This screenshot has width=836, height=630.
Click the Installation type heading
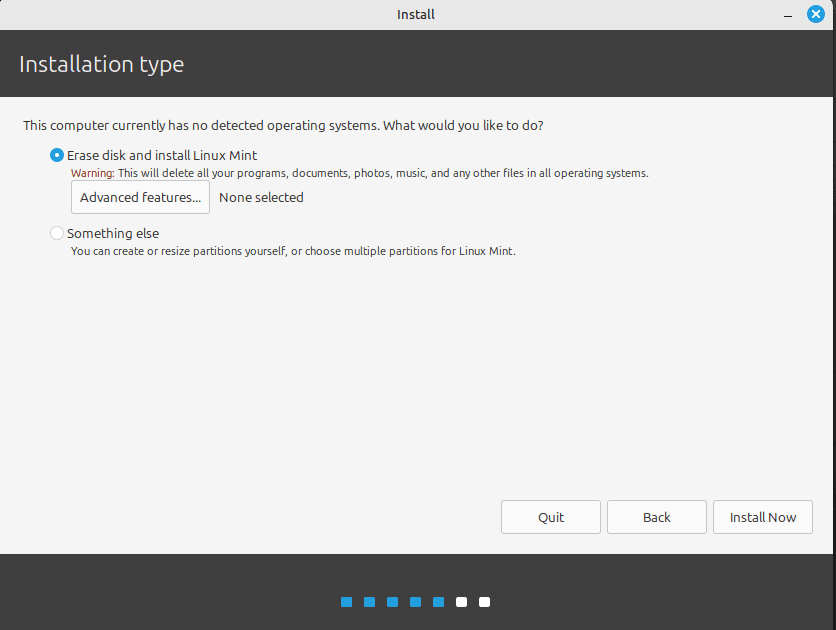point(101,64)
